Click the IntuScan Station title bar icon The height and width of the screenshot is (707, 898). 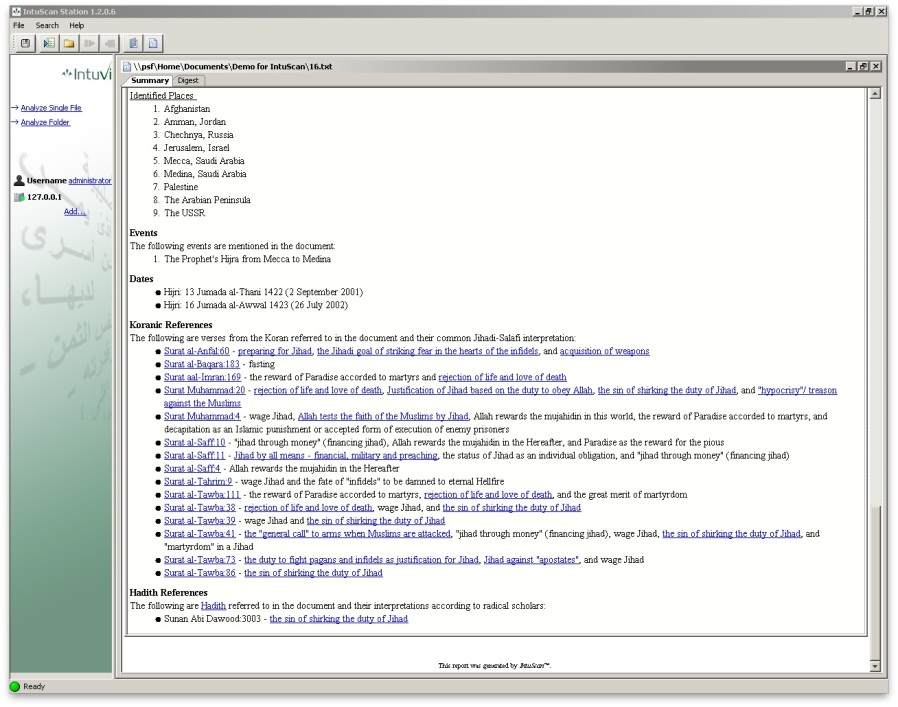click(x=16, y=11)
